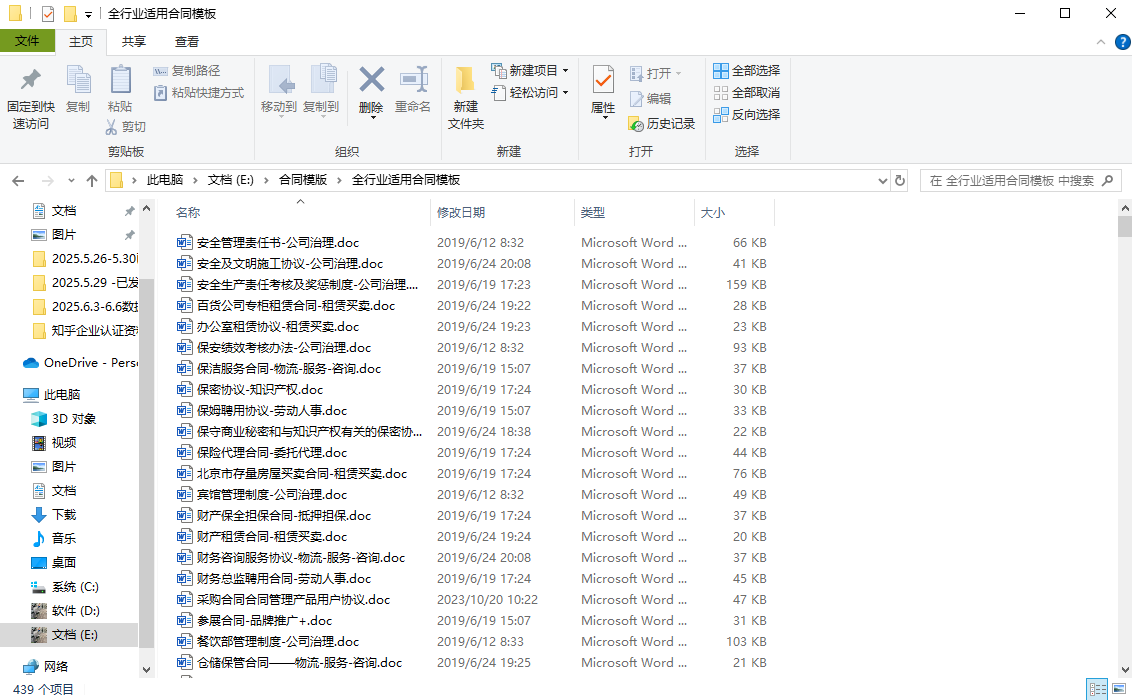1132x700 pixels.
Task: Switch to details view icon in status bar
Action: coord(1097,689)
